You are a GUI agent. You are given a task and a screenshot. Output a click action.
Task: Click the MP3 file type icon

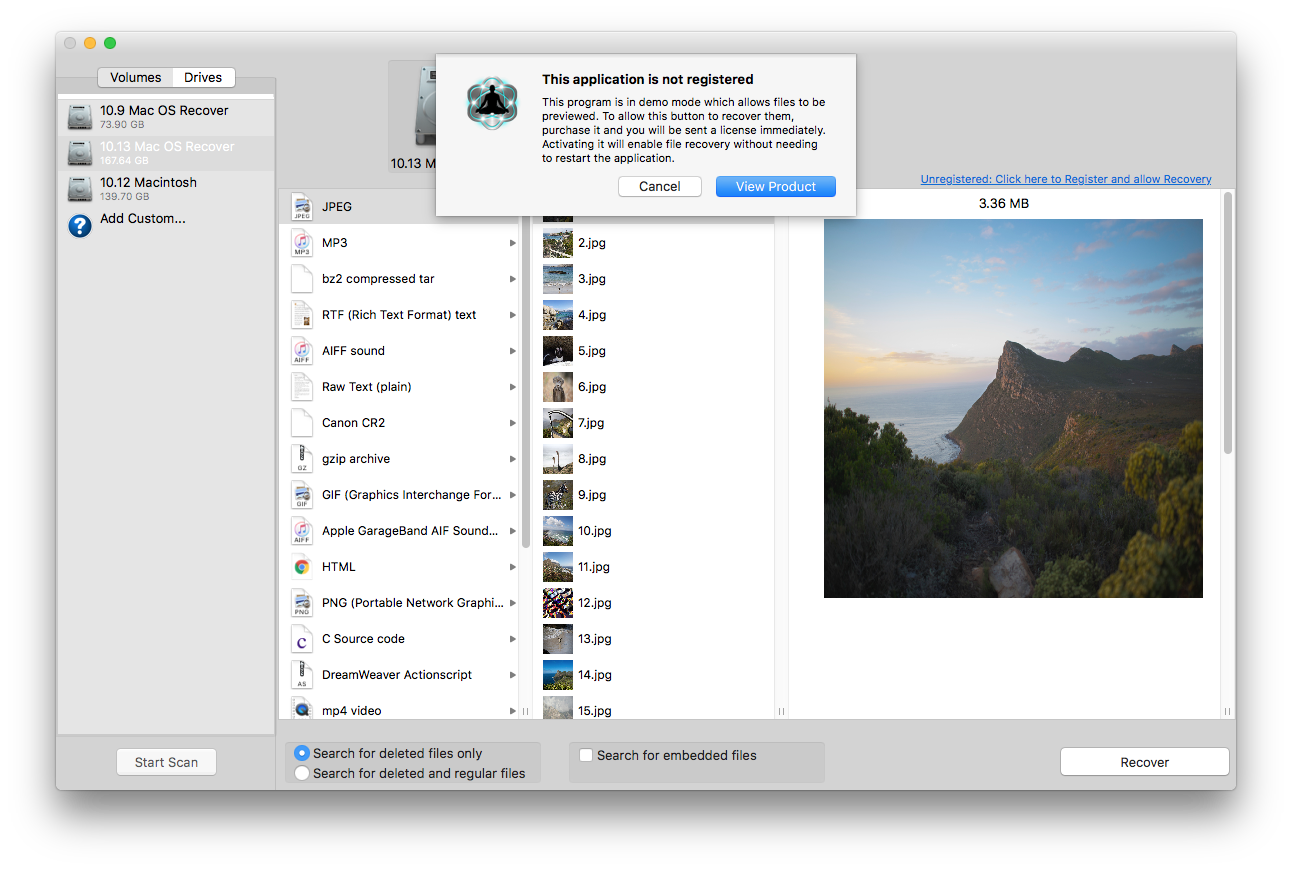click(302, 243)
